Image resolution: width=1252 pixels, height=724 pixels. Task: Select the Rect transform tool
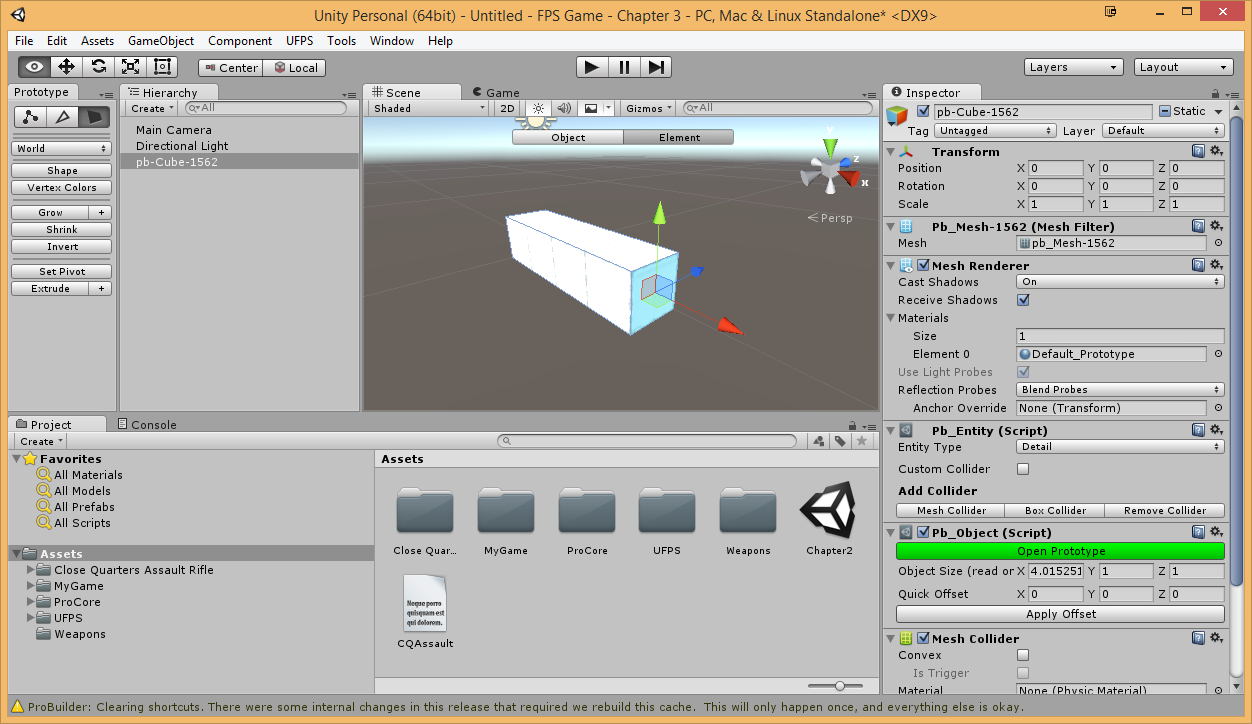pyautogui.click(x=162, y=67)
